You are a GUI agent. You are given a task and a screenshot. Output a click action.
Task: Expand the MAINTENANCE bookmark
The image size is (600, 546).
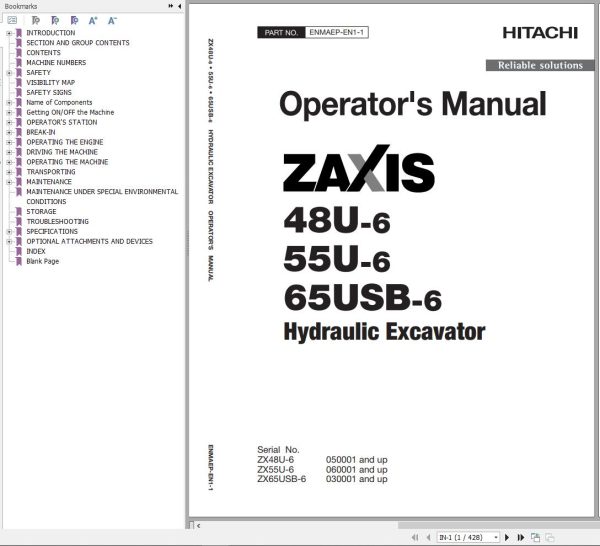pyautogui.click(x=9, y=183)
